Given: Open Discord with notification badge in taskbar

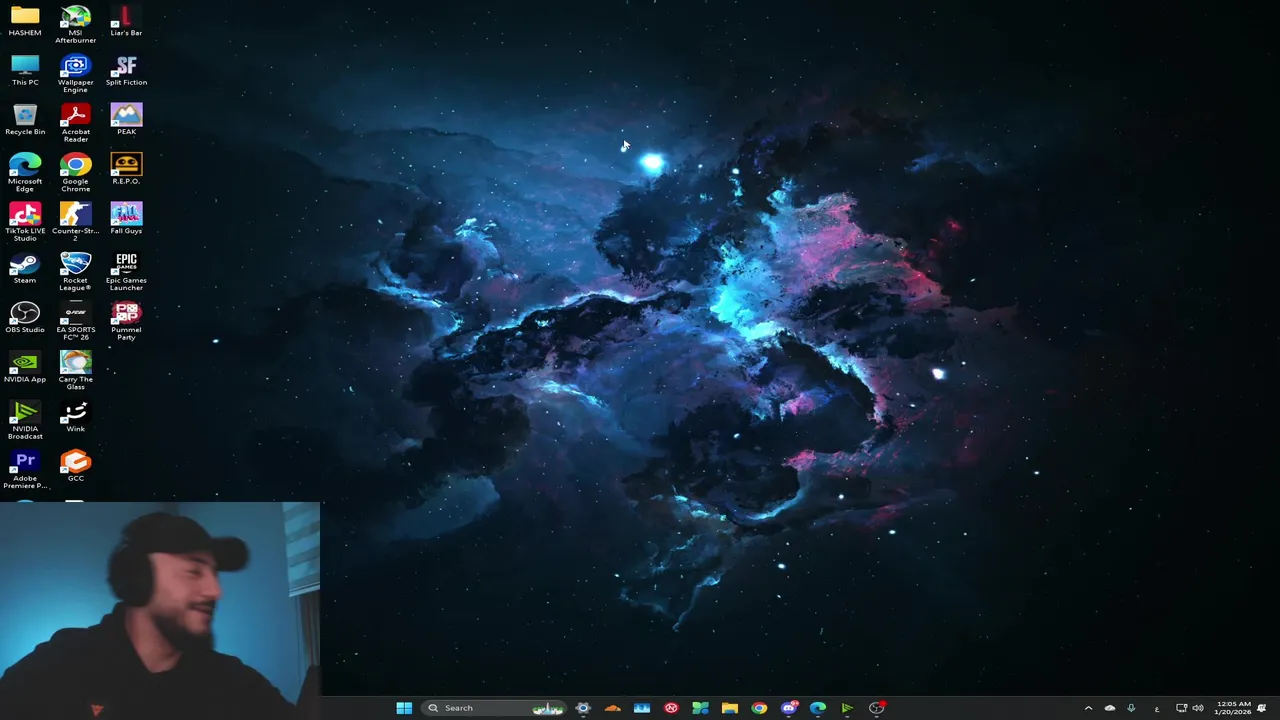Looking at the screenshot, I should coord(789,708).
